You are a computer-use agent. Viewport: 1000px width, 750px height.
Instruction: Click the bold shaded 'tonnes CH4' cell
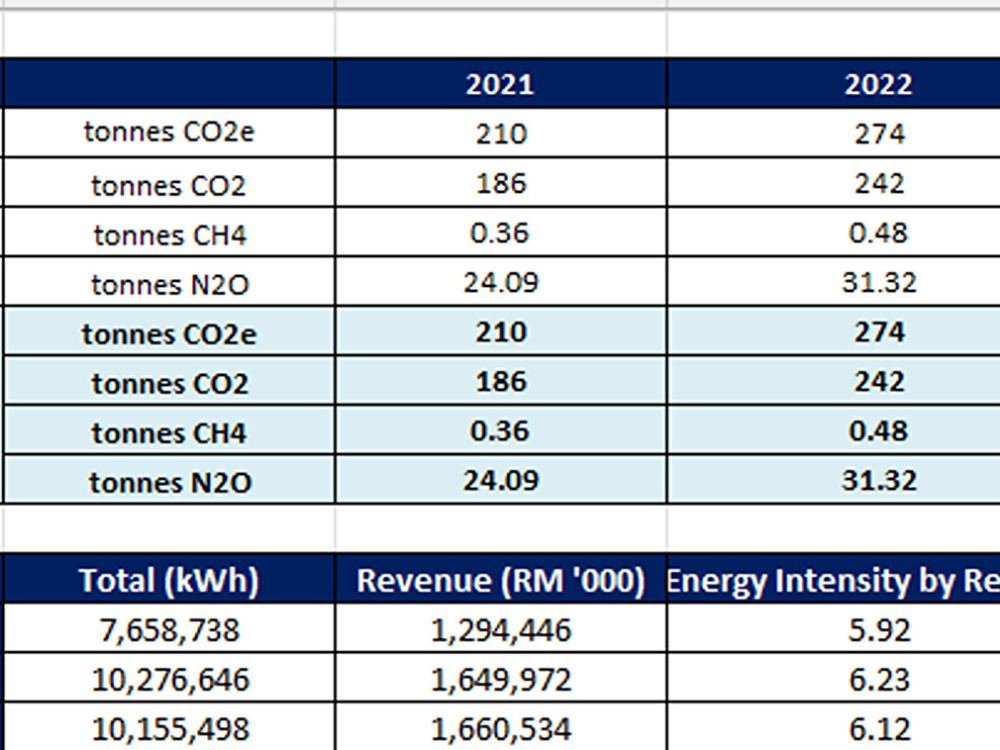[x=169, y=430]
